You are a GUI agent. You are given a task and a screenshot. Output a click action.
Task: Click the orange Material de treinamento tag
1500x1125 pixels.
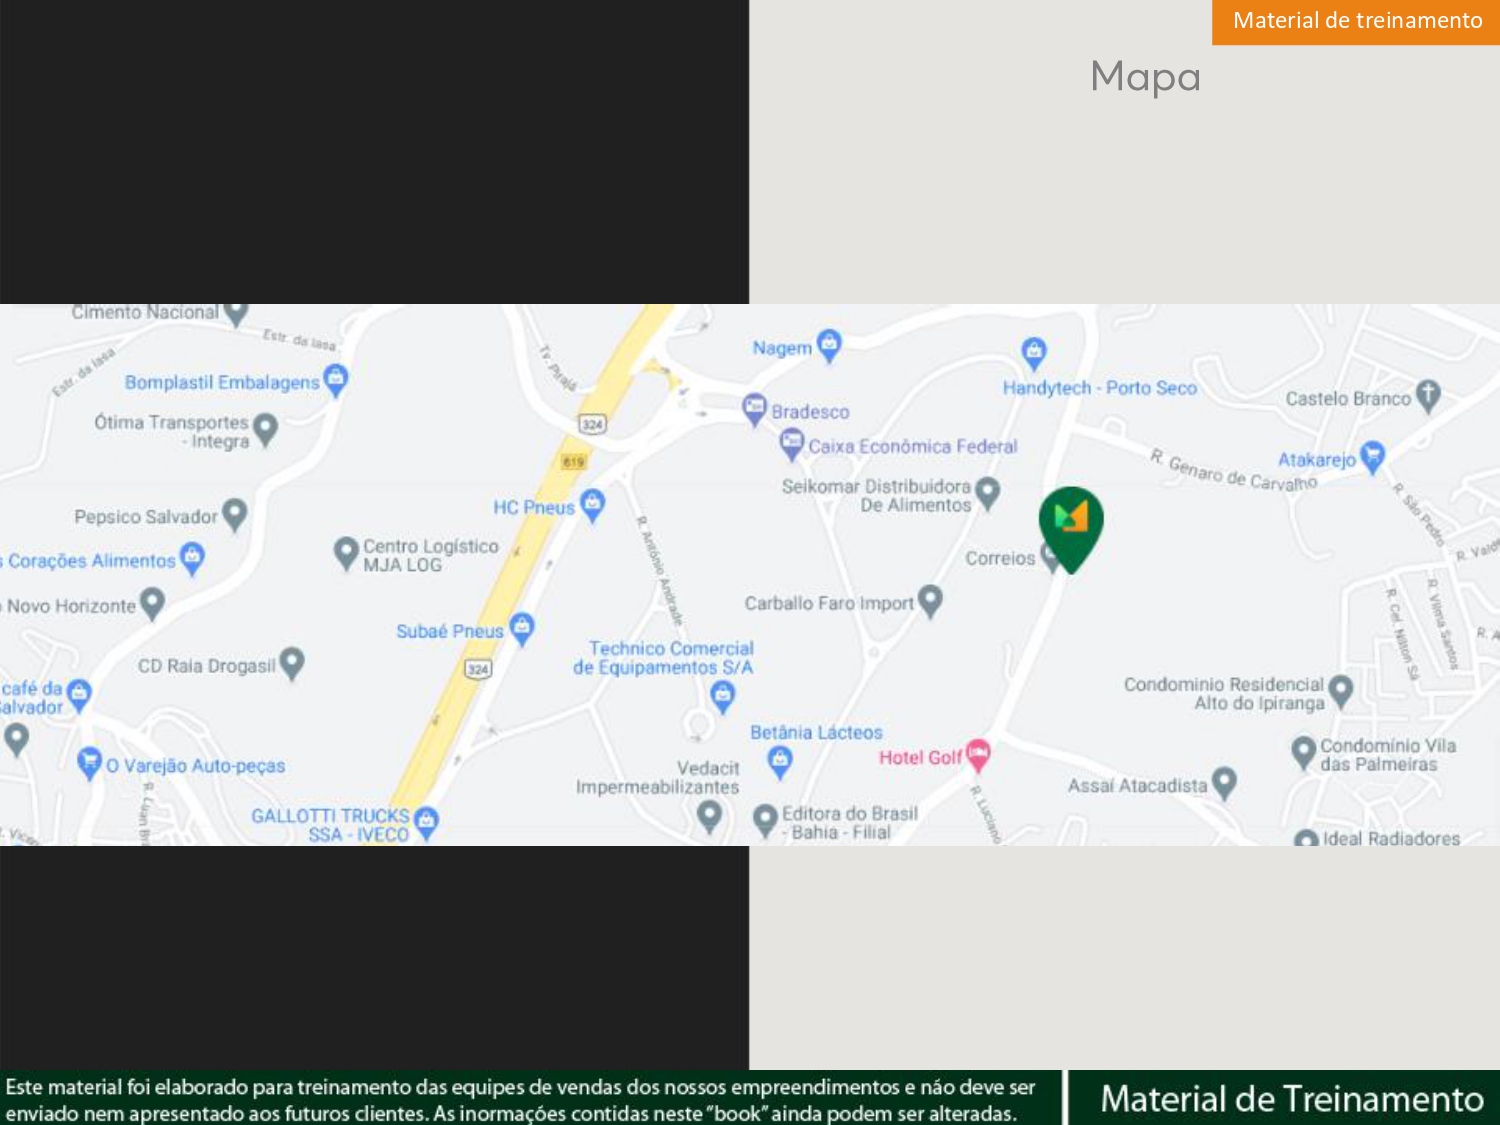pos(1356,22)
